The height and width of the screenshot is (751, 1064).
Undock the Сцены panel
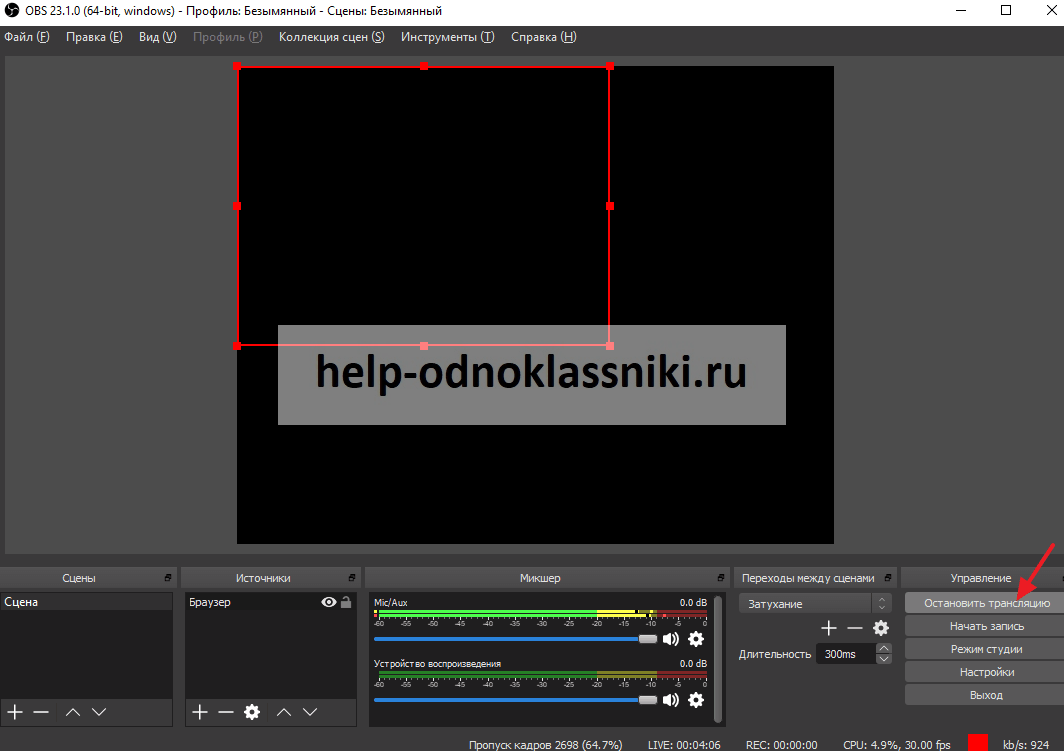[168, 578]
